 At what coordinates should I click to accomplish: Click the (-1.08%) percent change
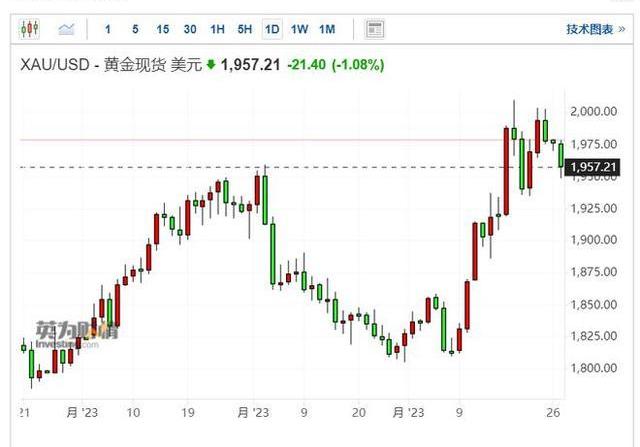(x=358, y=64)
